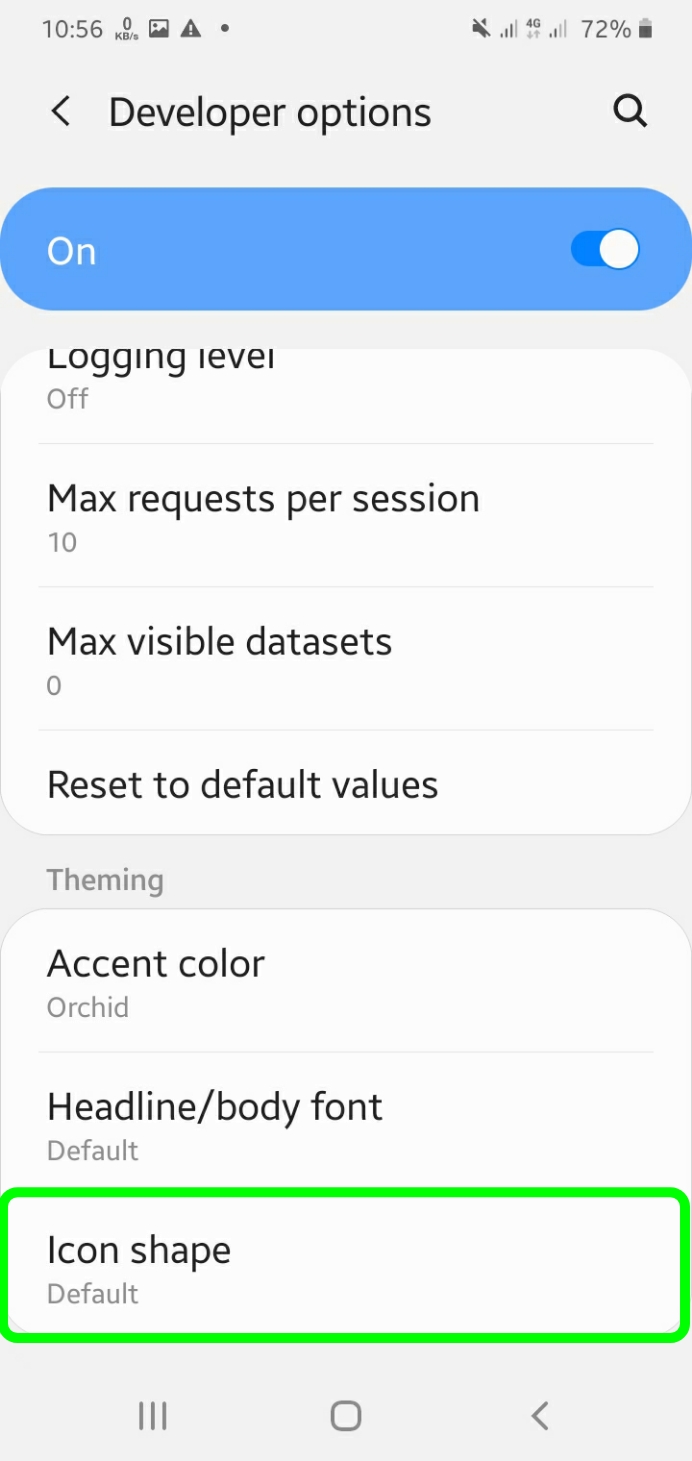This screenshot has width=692, height=1461.
Task: Tap the recent apps navigation button
Action: pyautogui.click(x=153, y=1415)
